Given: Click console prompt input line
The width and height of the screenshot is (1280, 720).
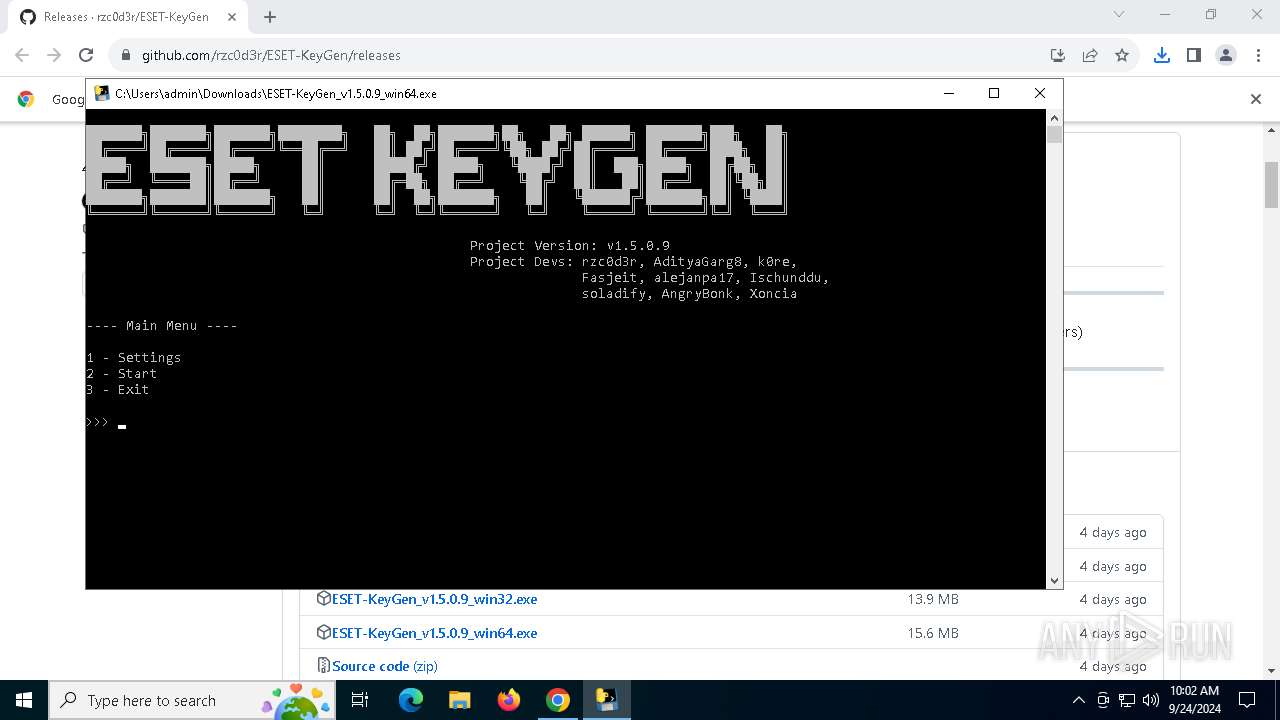Looking at the screenshot, I should pos(106,423).
